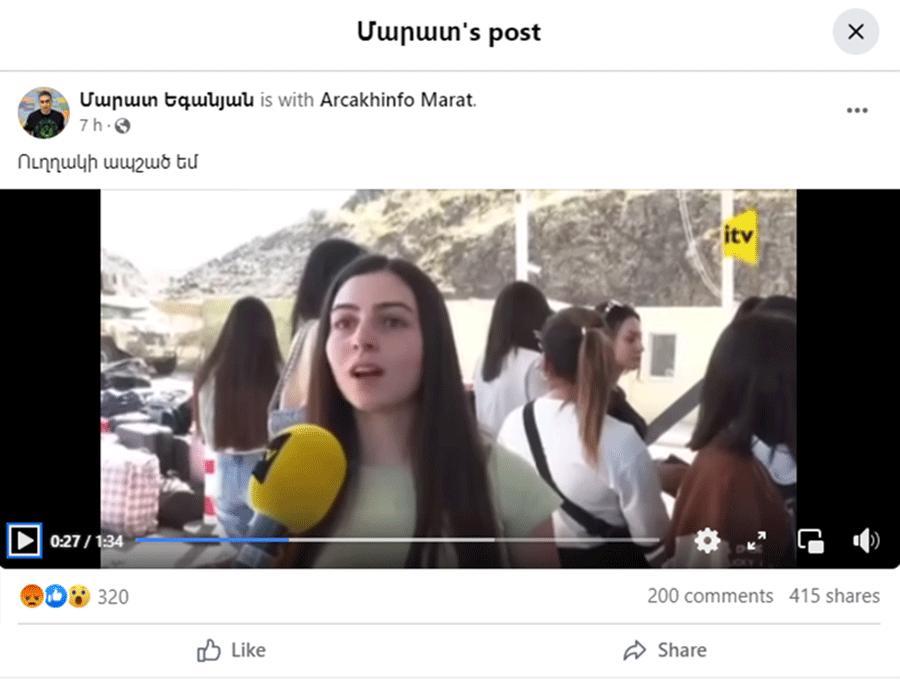This screenshot has height=680, width=900.
Task: Play the video
Action: click(x=24, y=541)
